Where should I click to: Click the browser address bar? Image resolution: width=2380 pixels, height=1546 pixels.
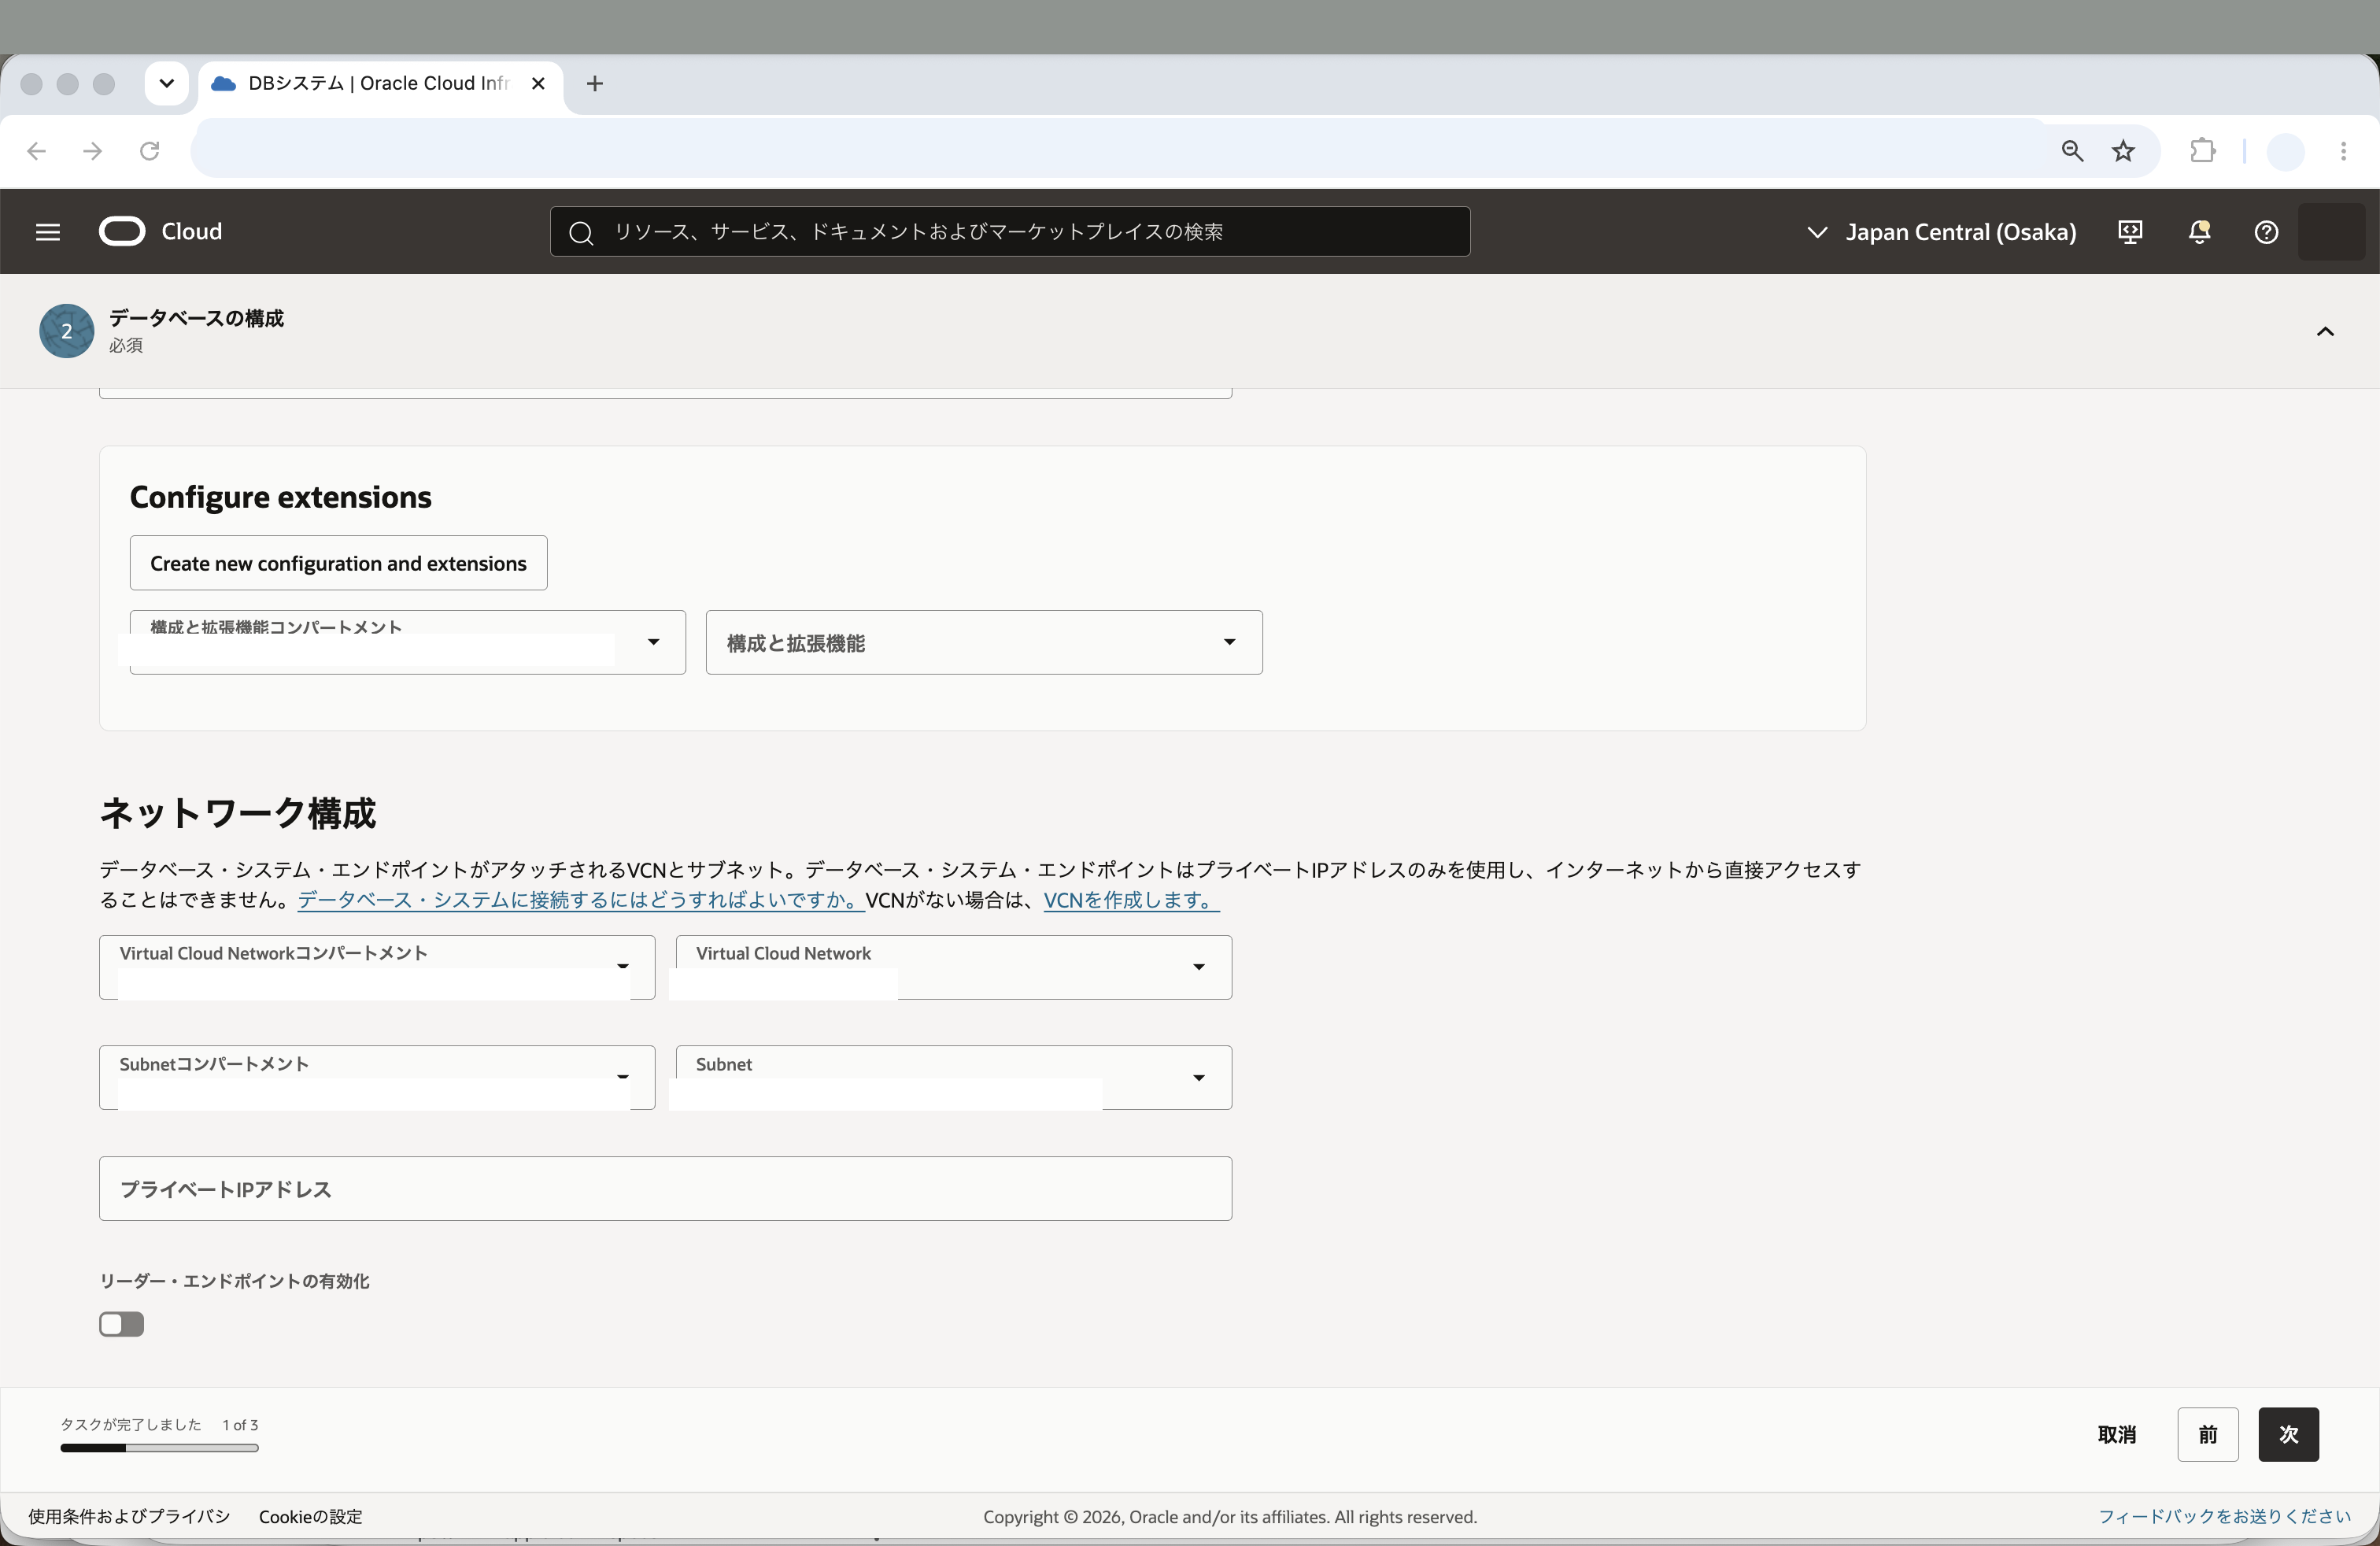click(x=1120, y=151)
